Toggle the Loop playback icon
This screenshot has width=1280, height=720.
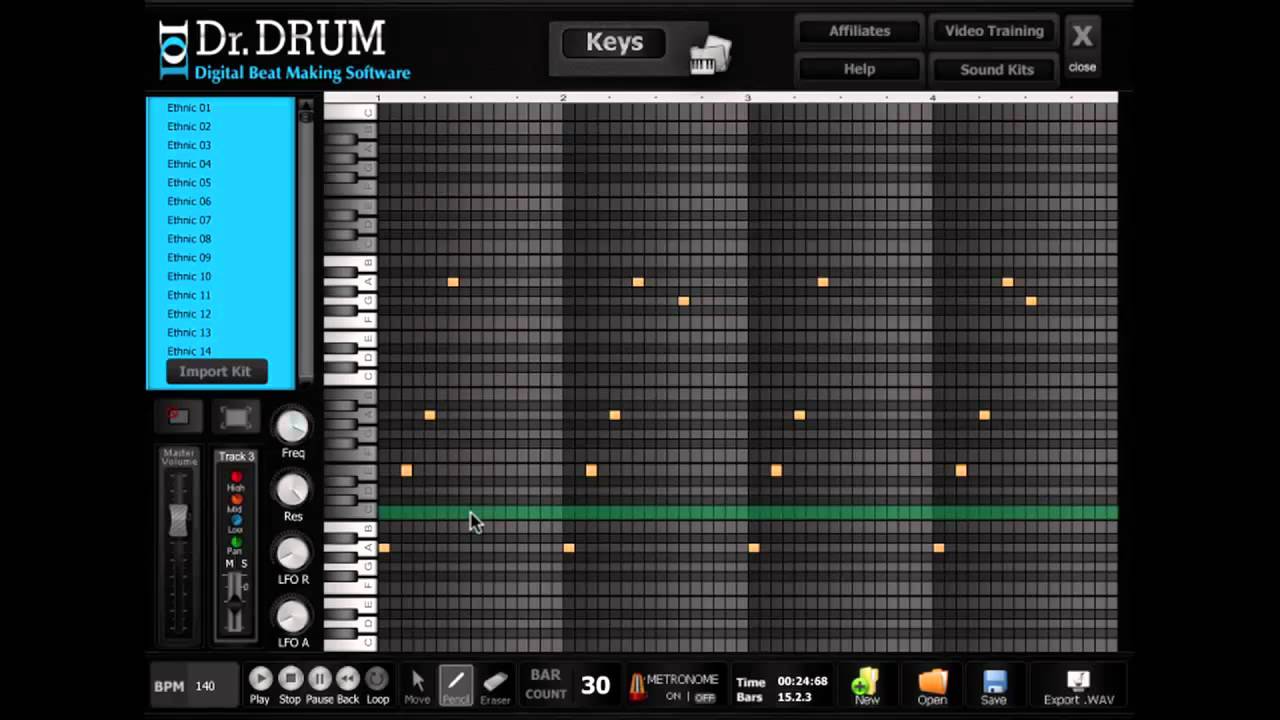tap(377, 679)
